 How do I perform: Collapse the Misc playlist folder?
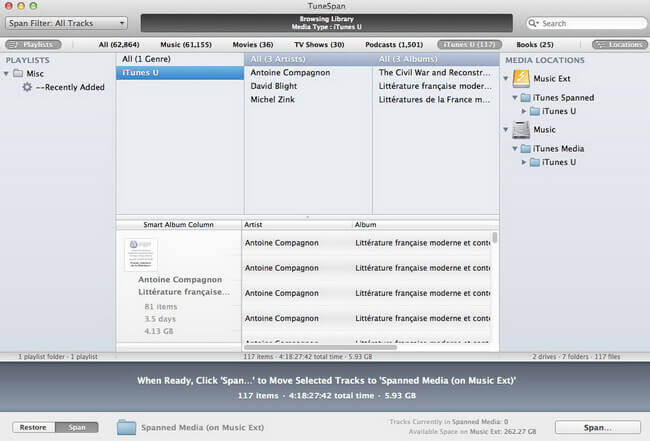tap(6, 74)
